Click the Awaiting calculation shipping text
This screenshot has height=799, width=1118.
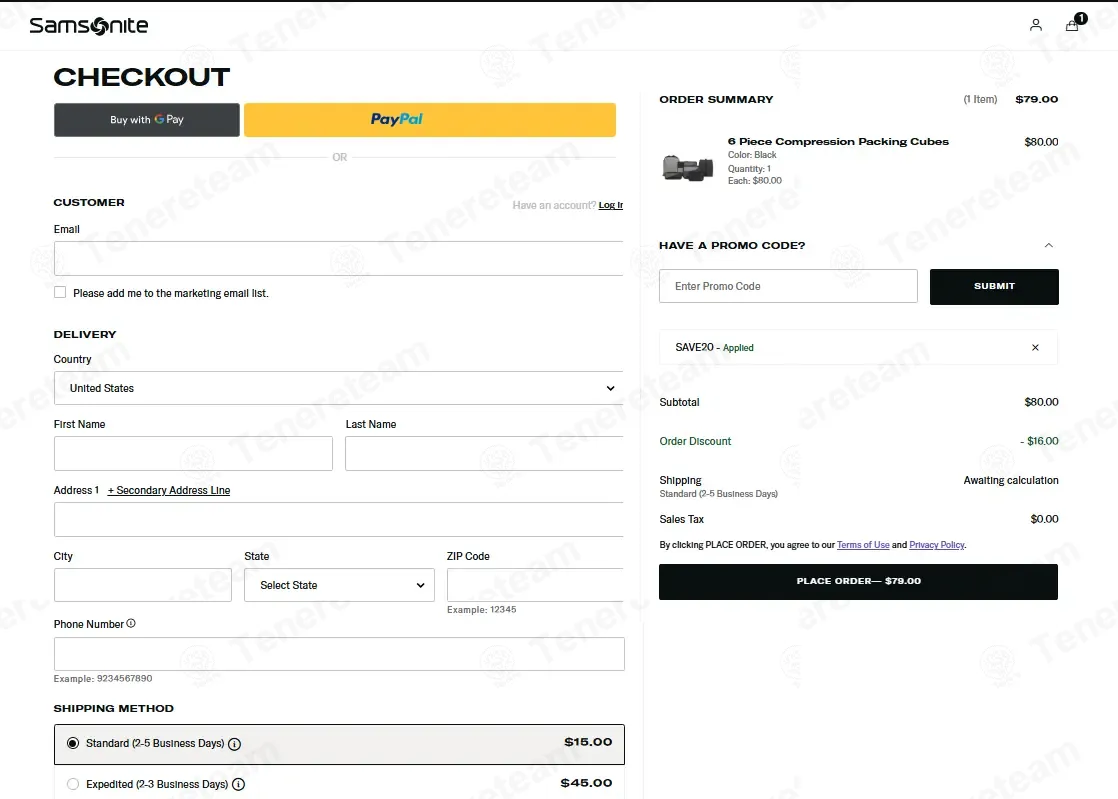point(1010,480)
